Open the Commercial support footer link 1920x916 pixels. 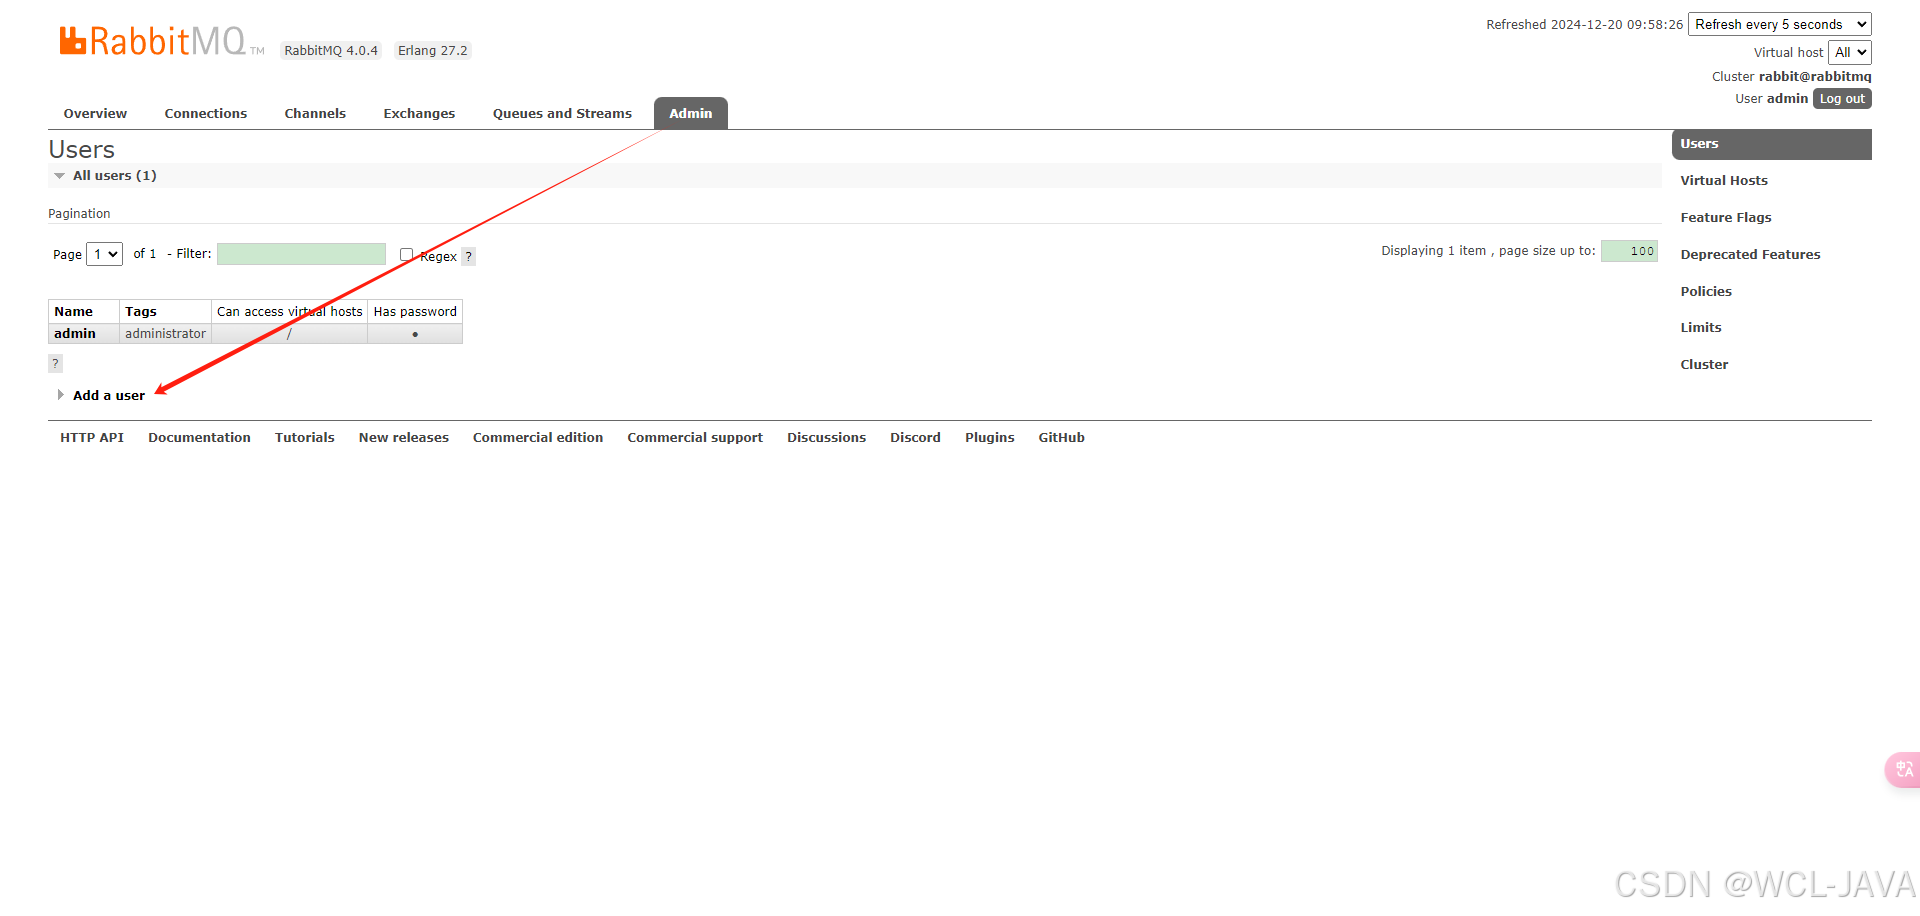pyautogui.click(x=695, y=437)
